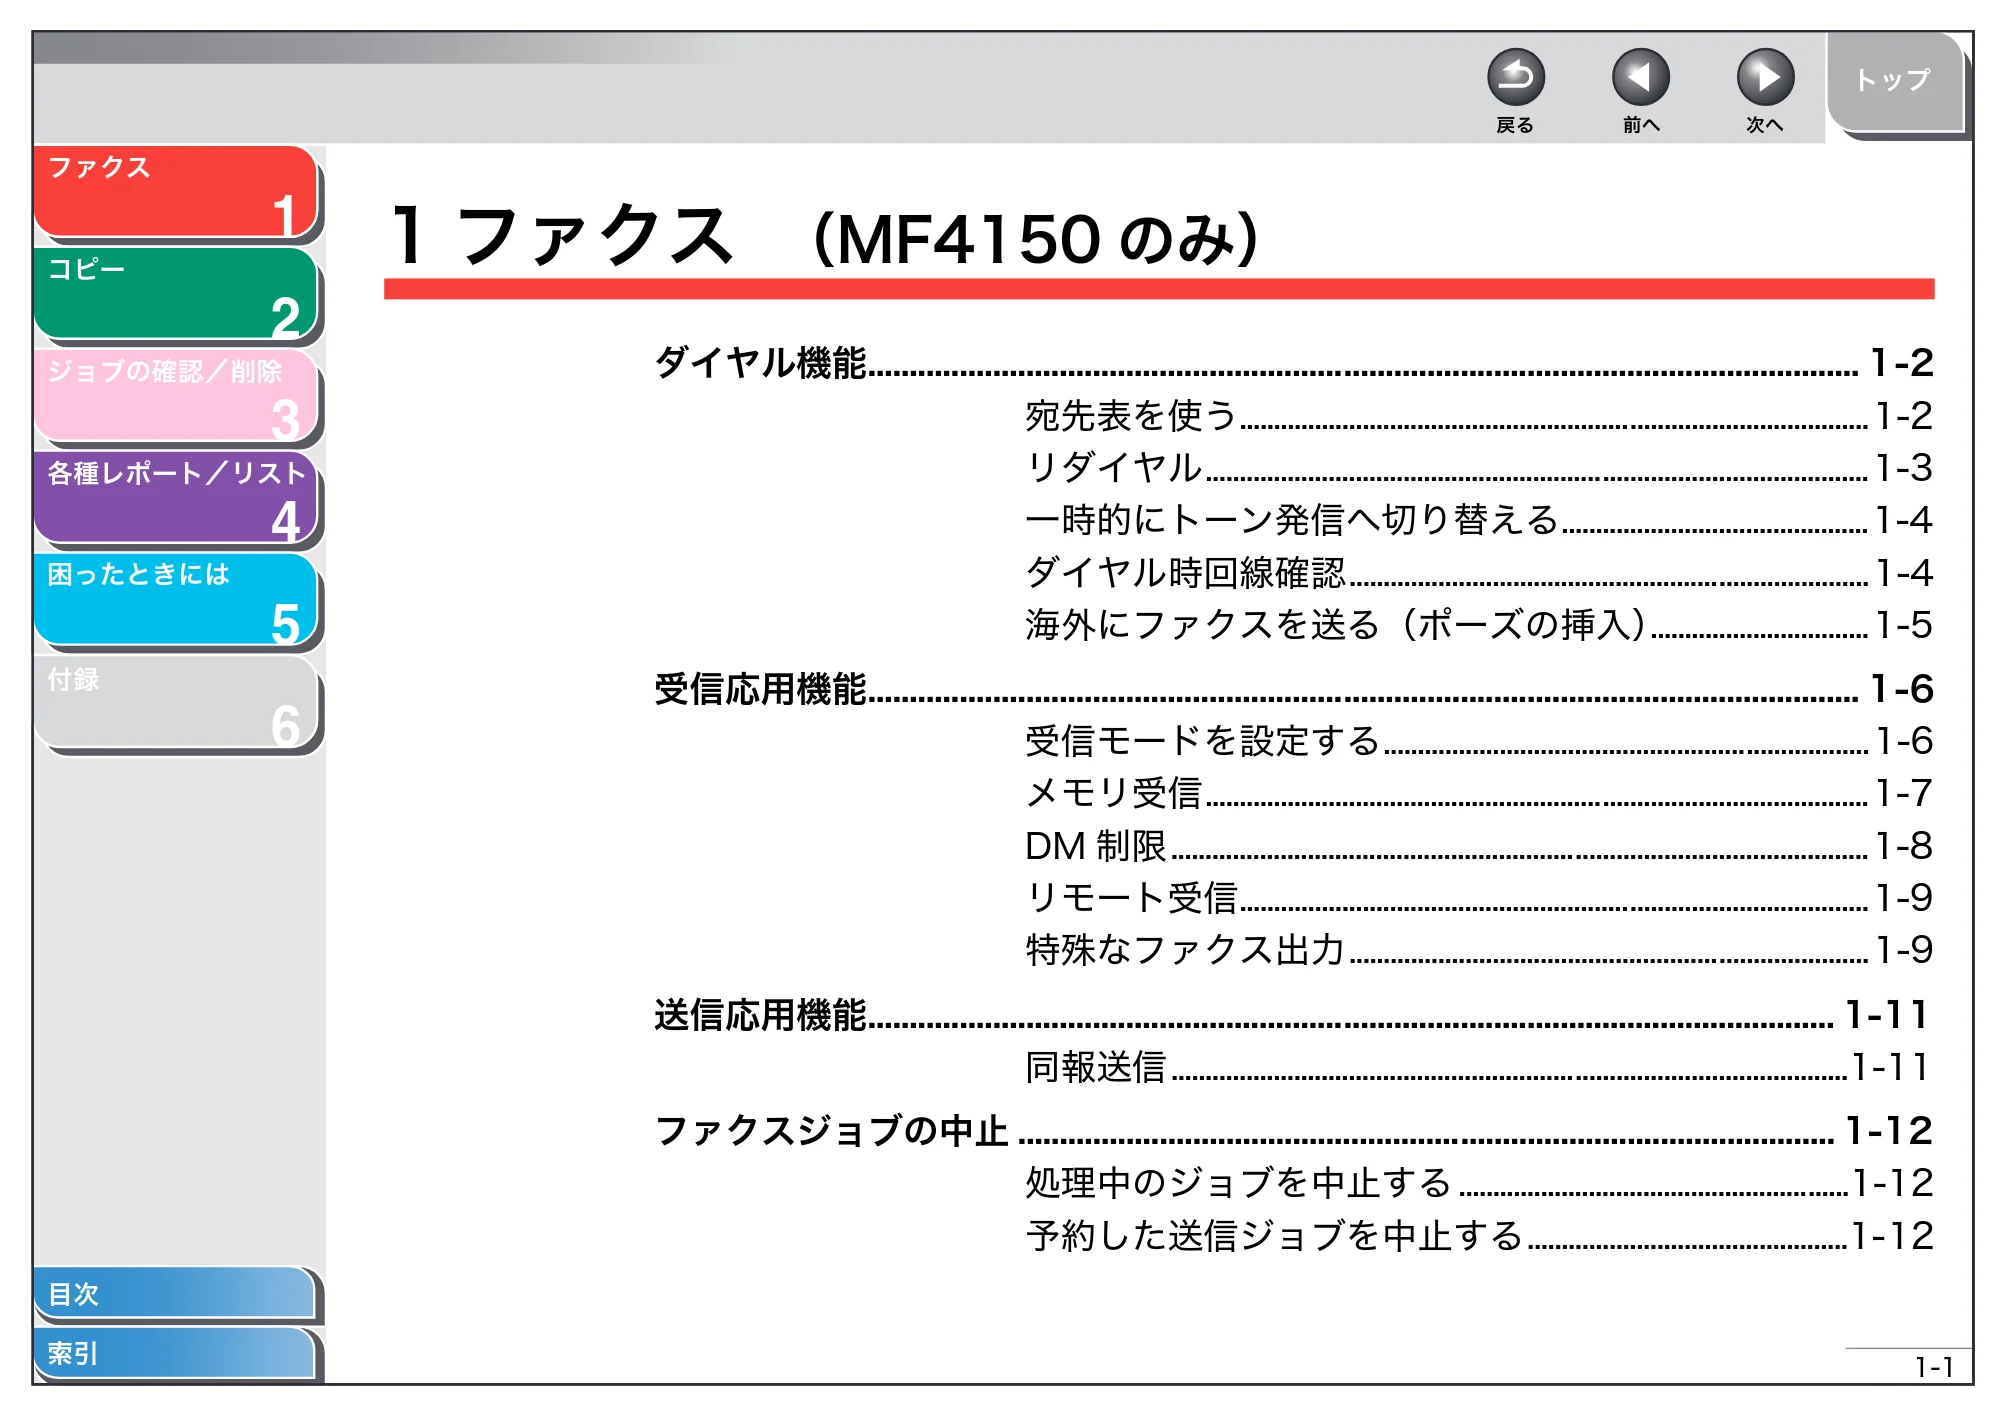Click the 戻る (back) round icon
This screenshot has height=1415, width=2000.
pos(1515,77)
